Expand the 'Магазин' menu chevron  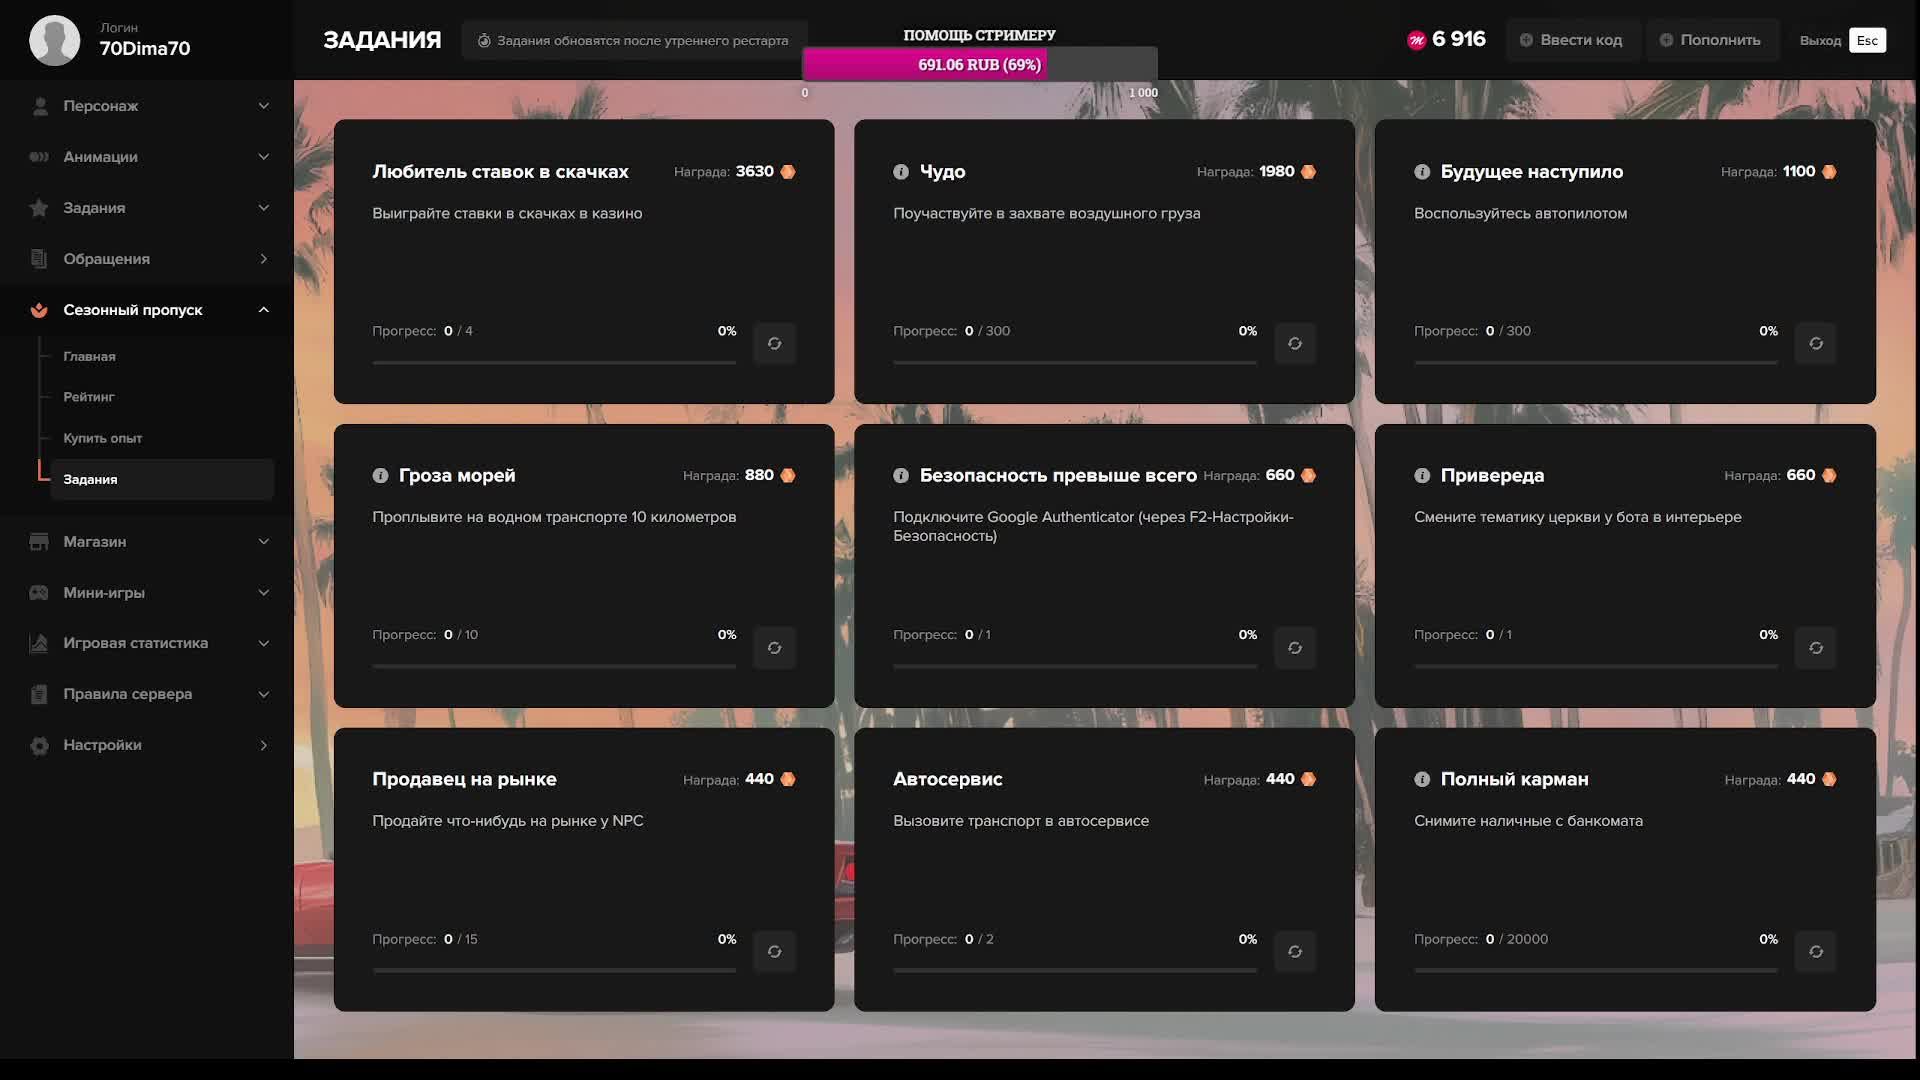click(263, 542)
